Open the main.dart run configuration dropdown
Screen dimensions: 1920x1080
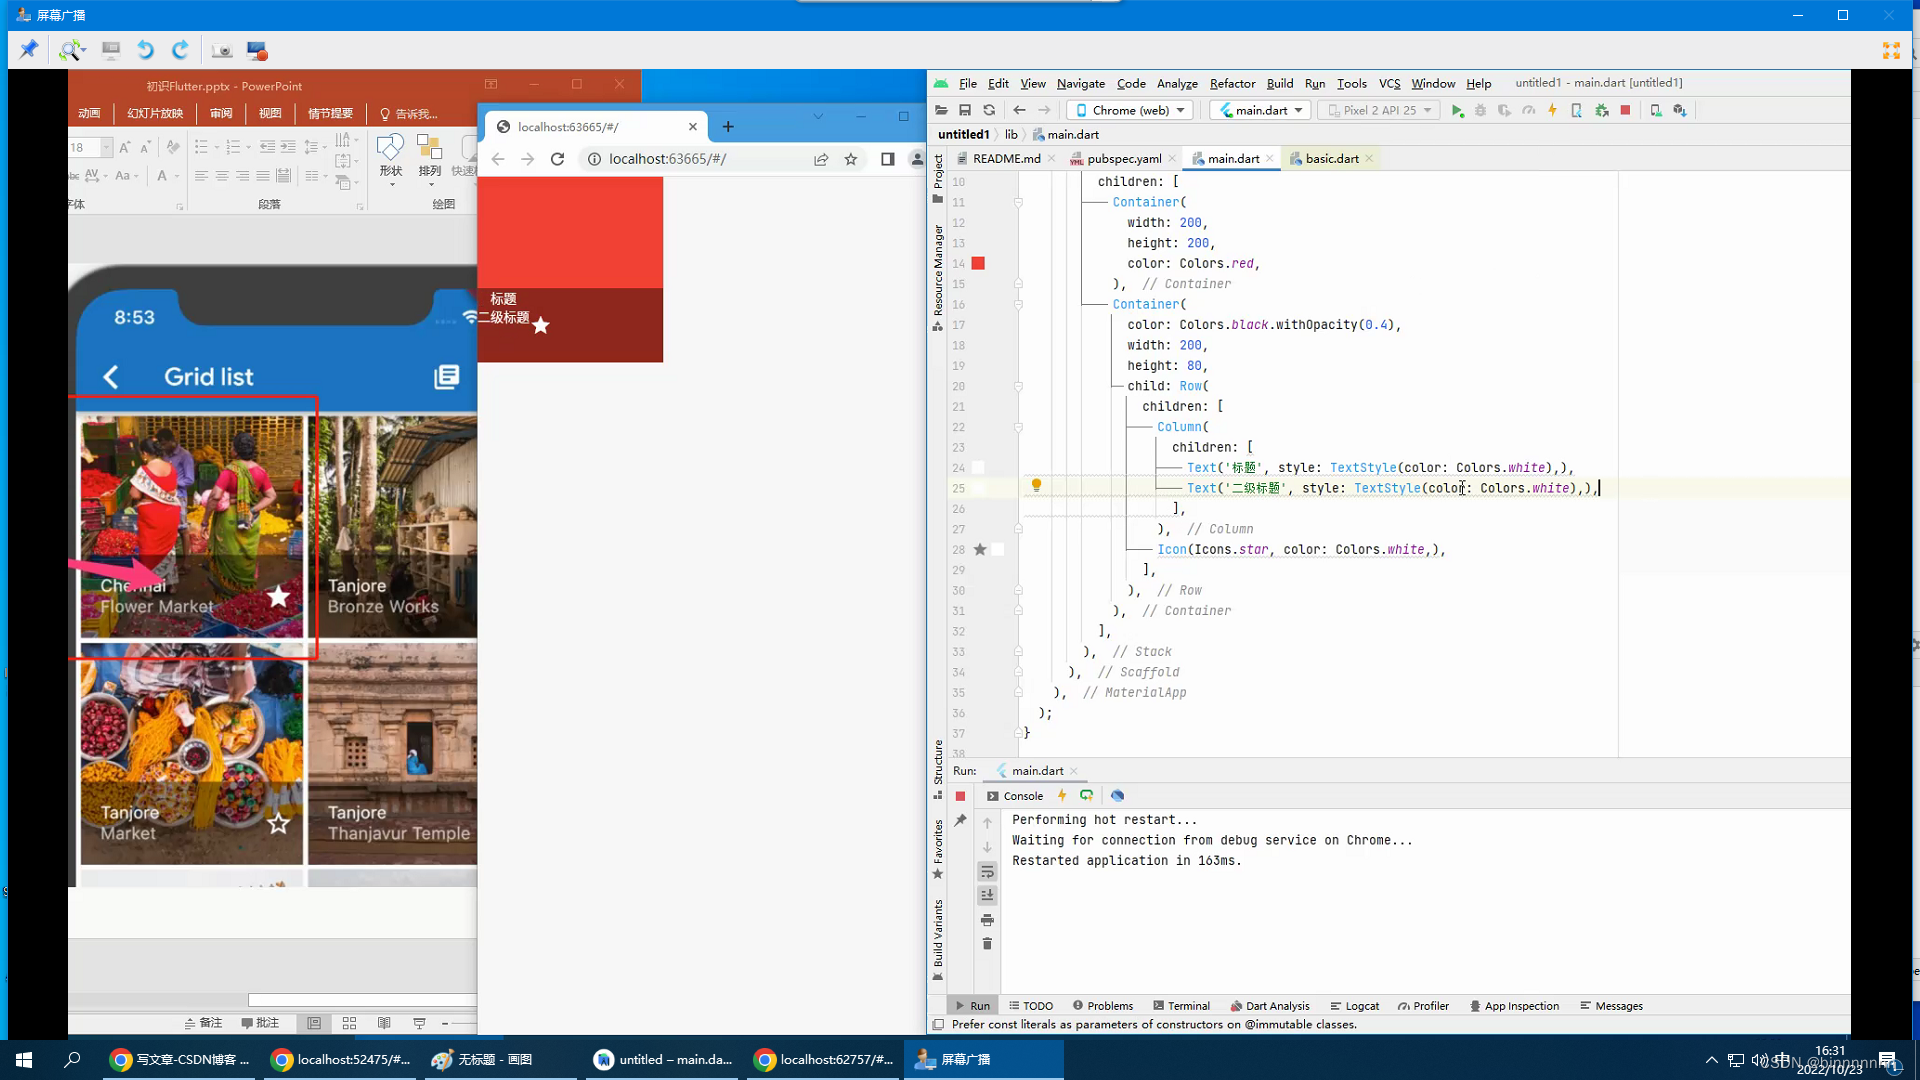tap(1261, 111)
